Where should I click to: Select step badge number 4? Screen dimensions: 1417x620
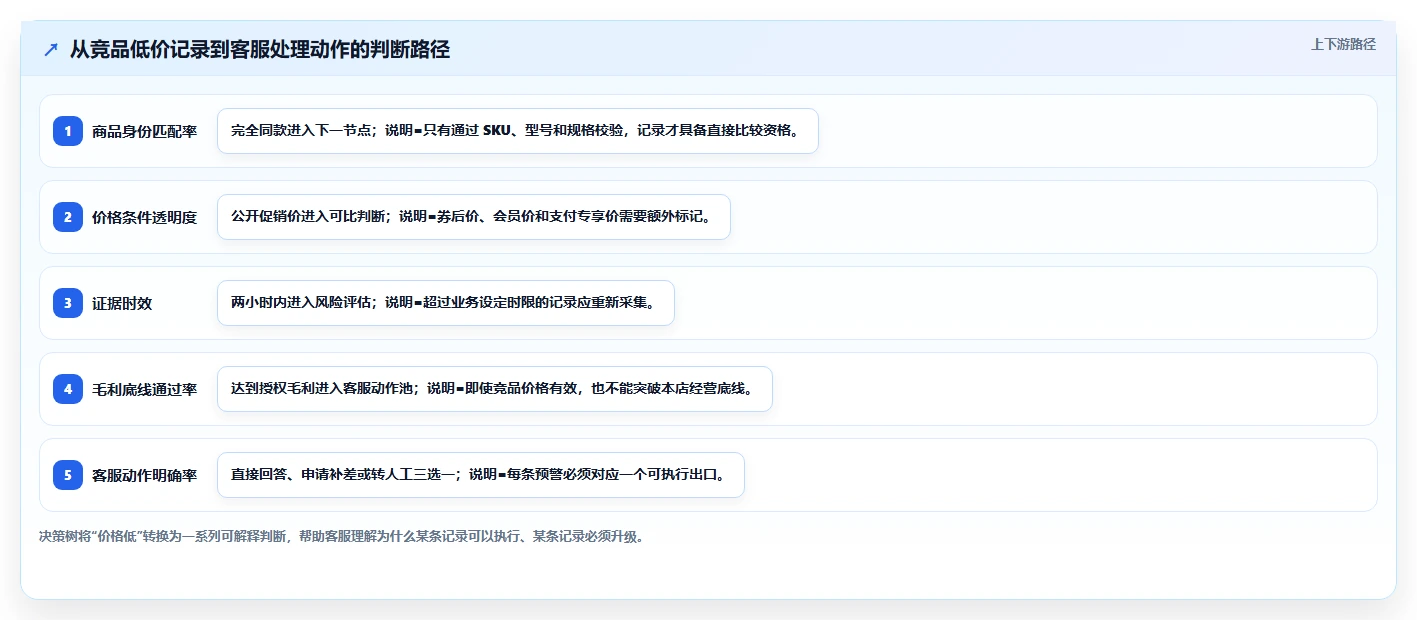pyautogui.click(x=68, y=388)
